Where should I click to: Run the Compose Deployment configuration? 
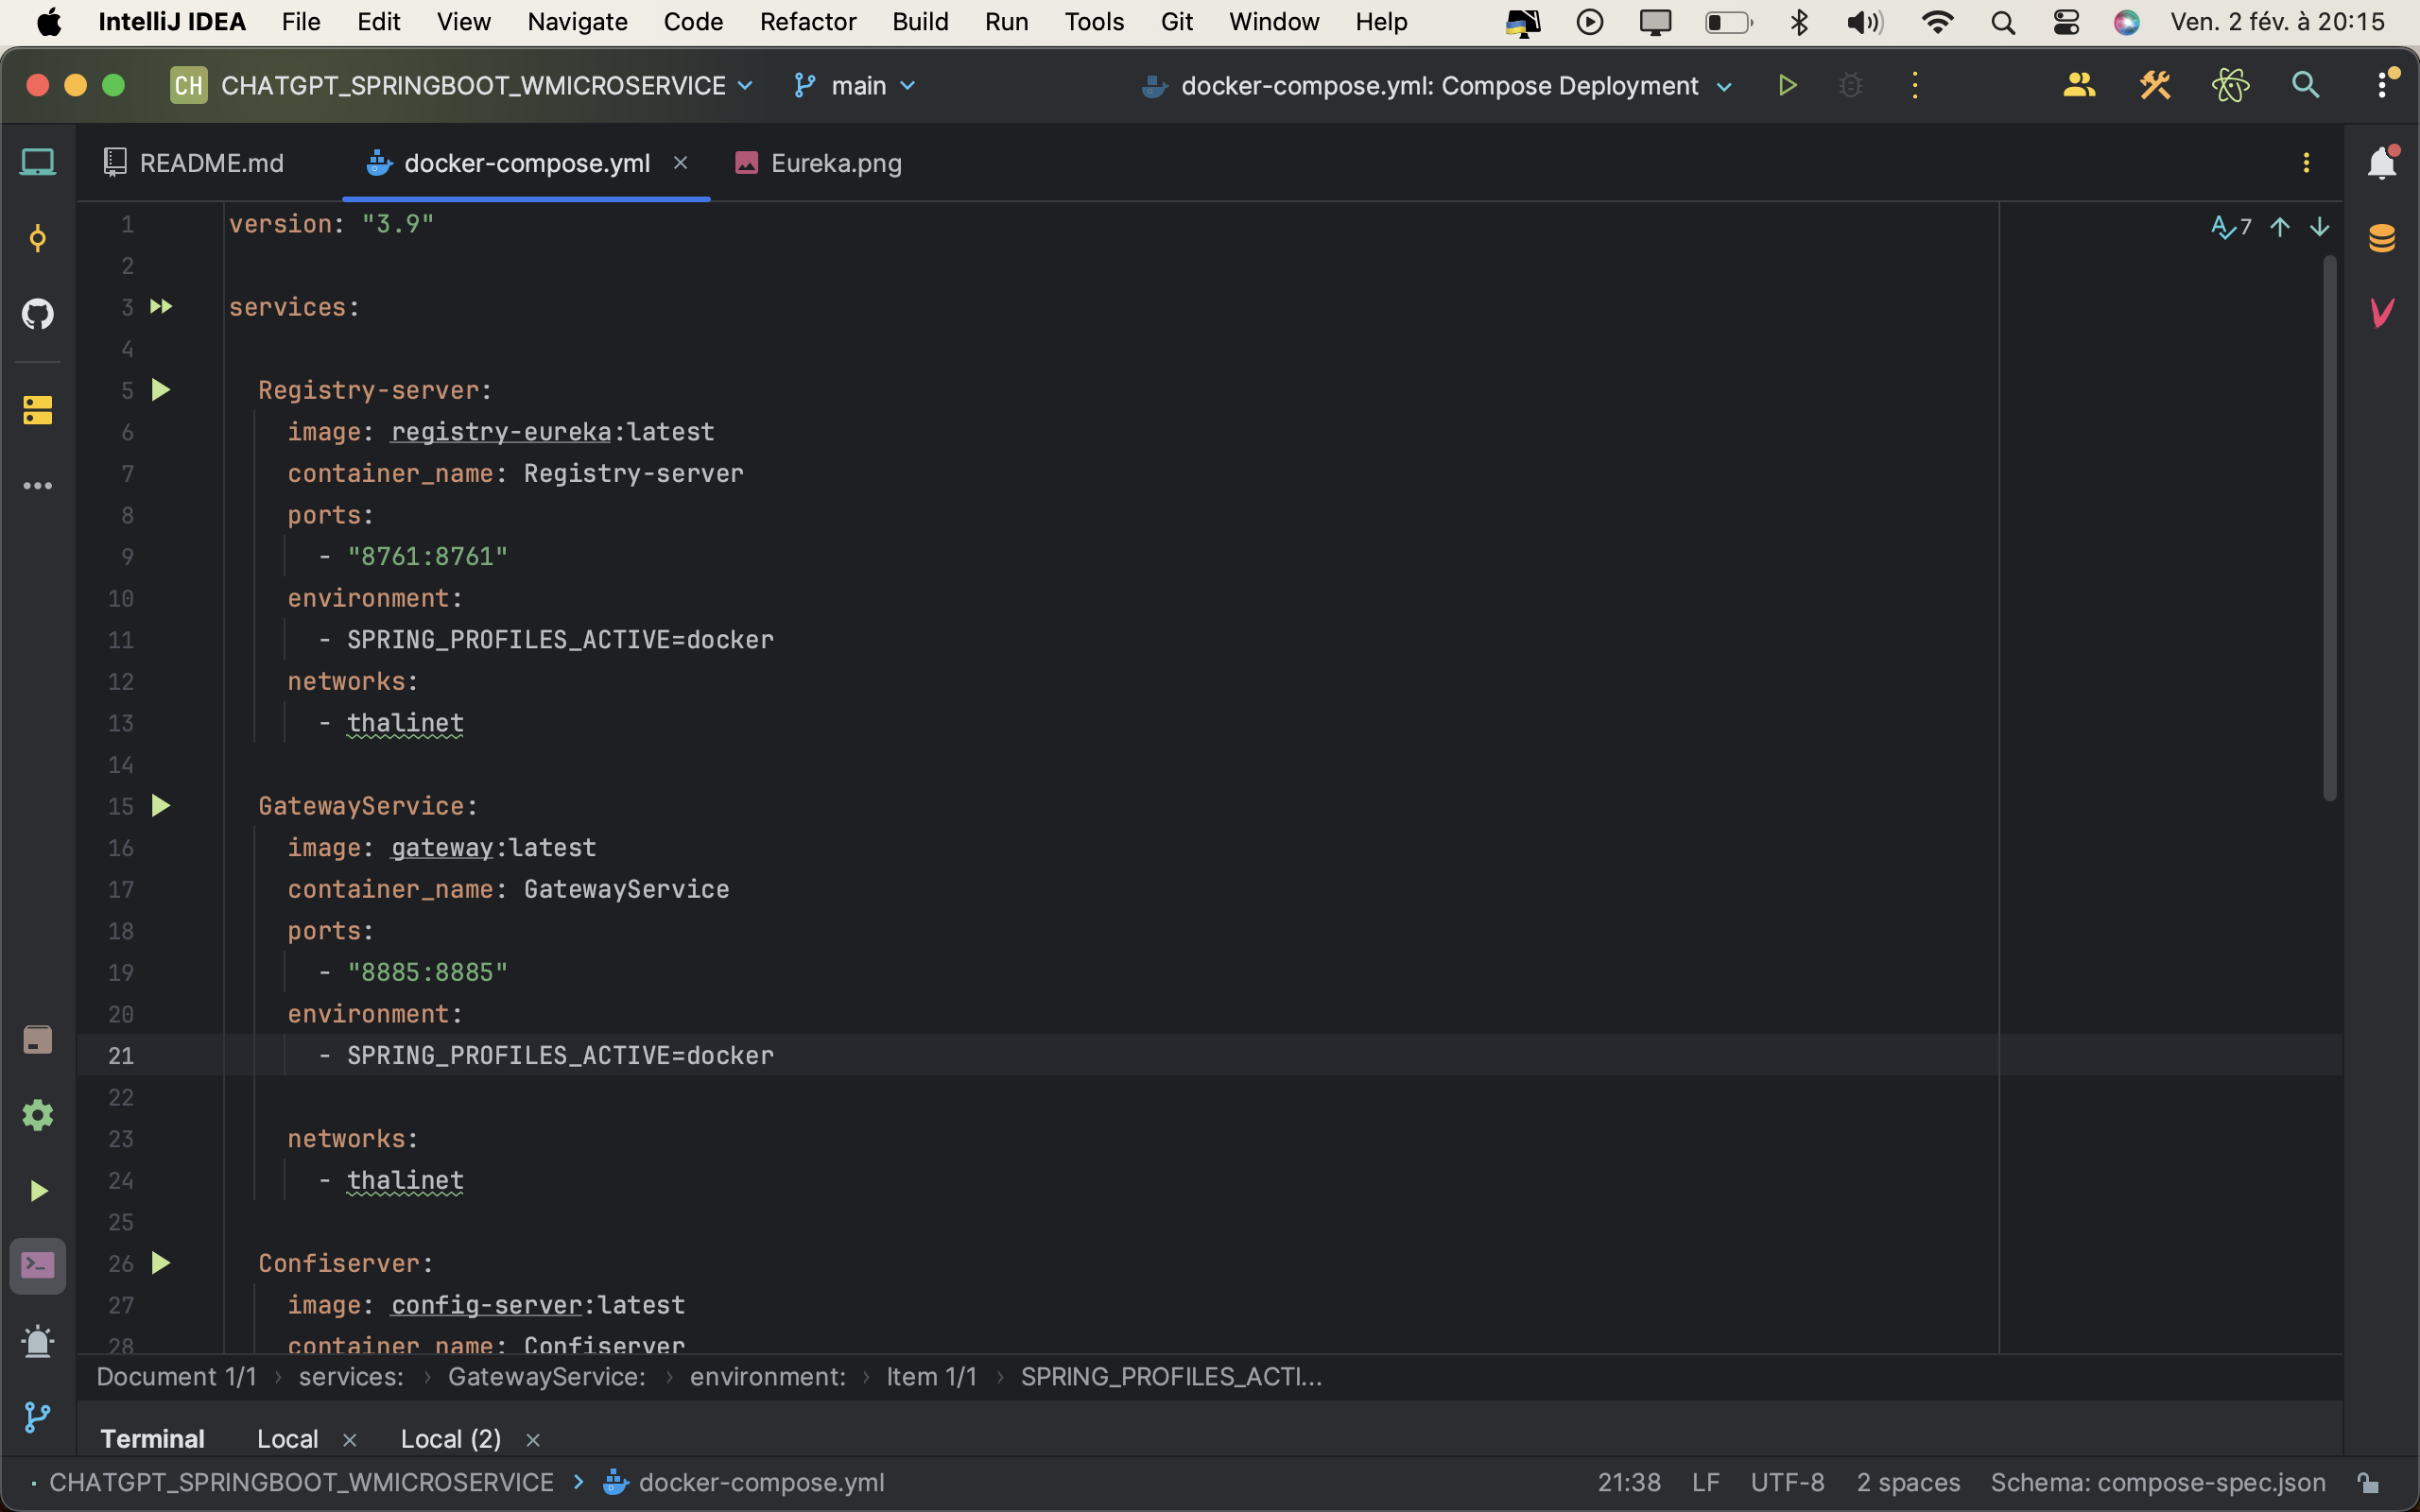1788,86
